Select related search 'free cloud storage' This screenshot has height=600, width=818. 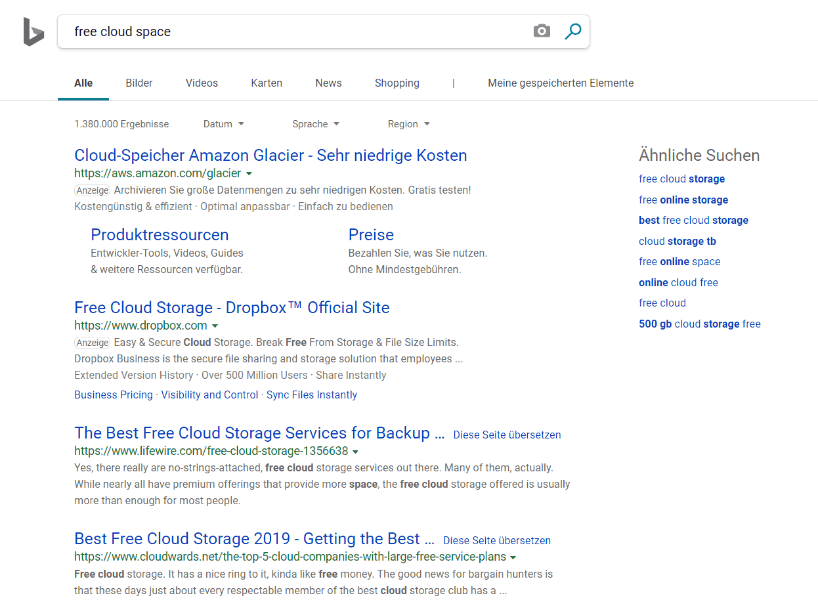(681, 179)
